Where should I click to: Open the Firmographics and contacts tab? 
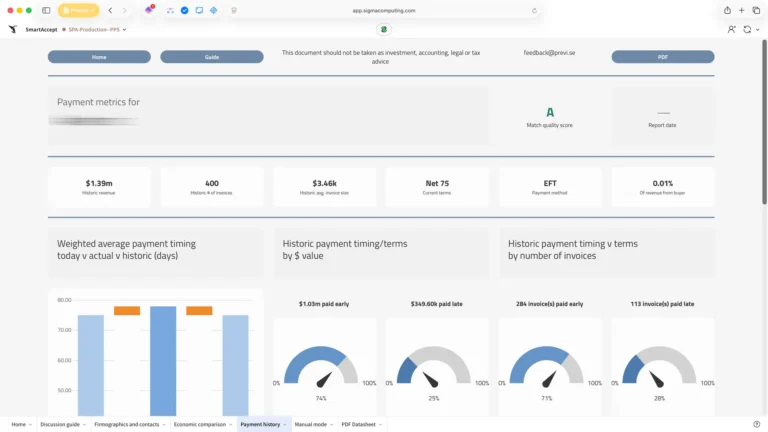click(126, 425)
